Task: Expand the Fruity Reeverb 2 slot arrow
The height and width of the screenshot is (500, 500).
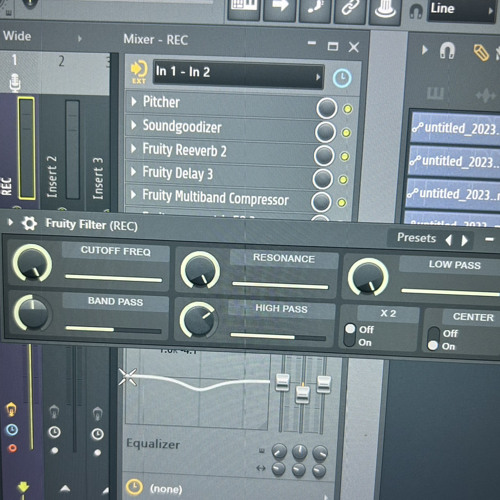Action: pyautogui.click(x=133, y=148)
